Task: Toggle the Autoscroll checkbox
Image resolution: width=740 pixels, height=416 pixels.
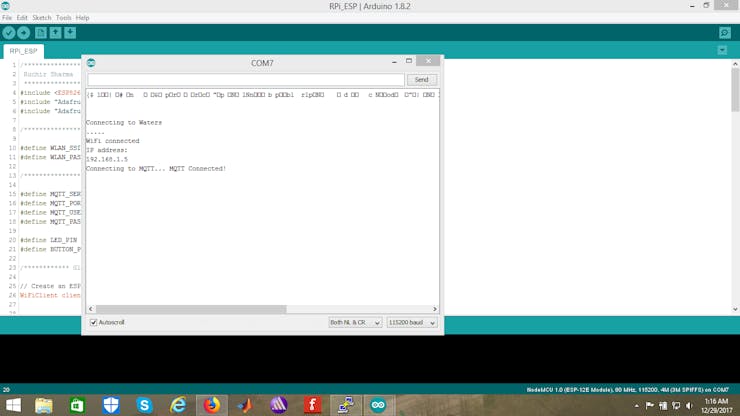Action: (x=93, y=323)
